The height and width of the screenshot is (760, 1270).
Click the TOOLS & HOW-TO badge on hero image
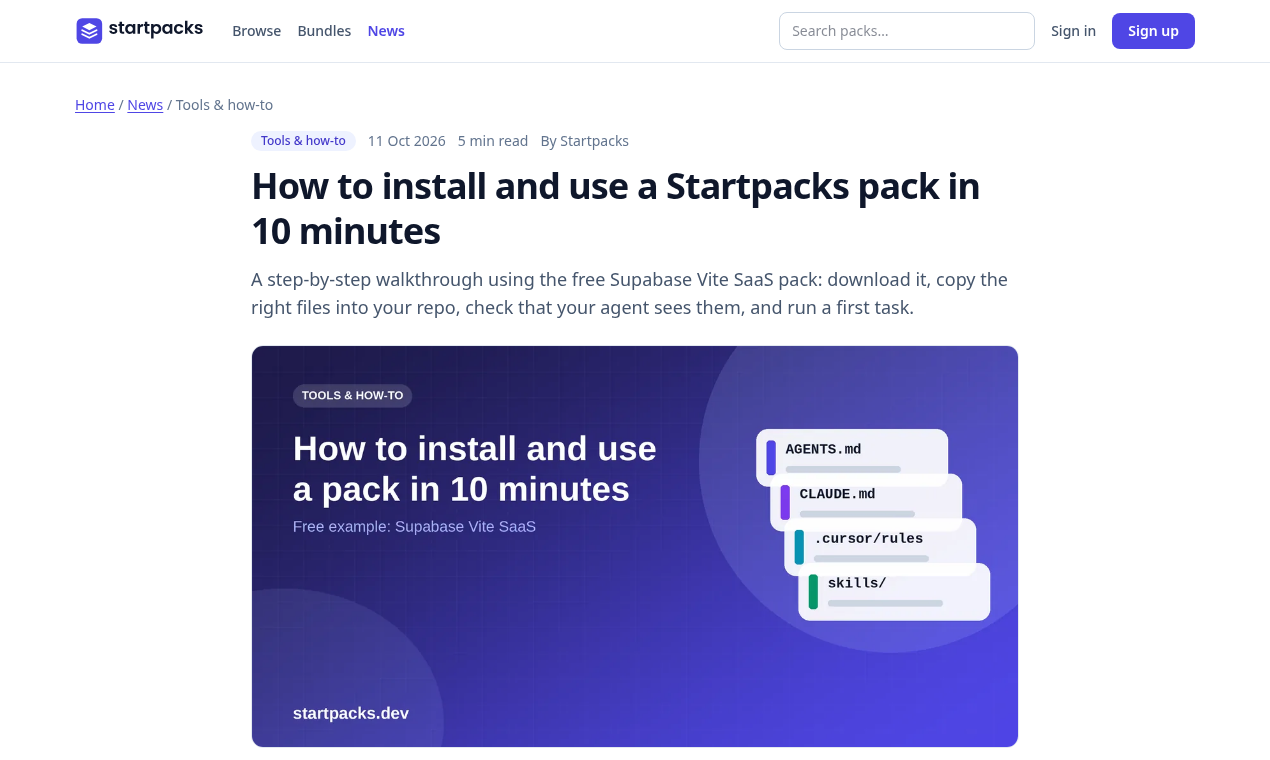352,396
